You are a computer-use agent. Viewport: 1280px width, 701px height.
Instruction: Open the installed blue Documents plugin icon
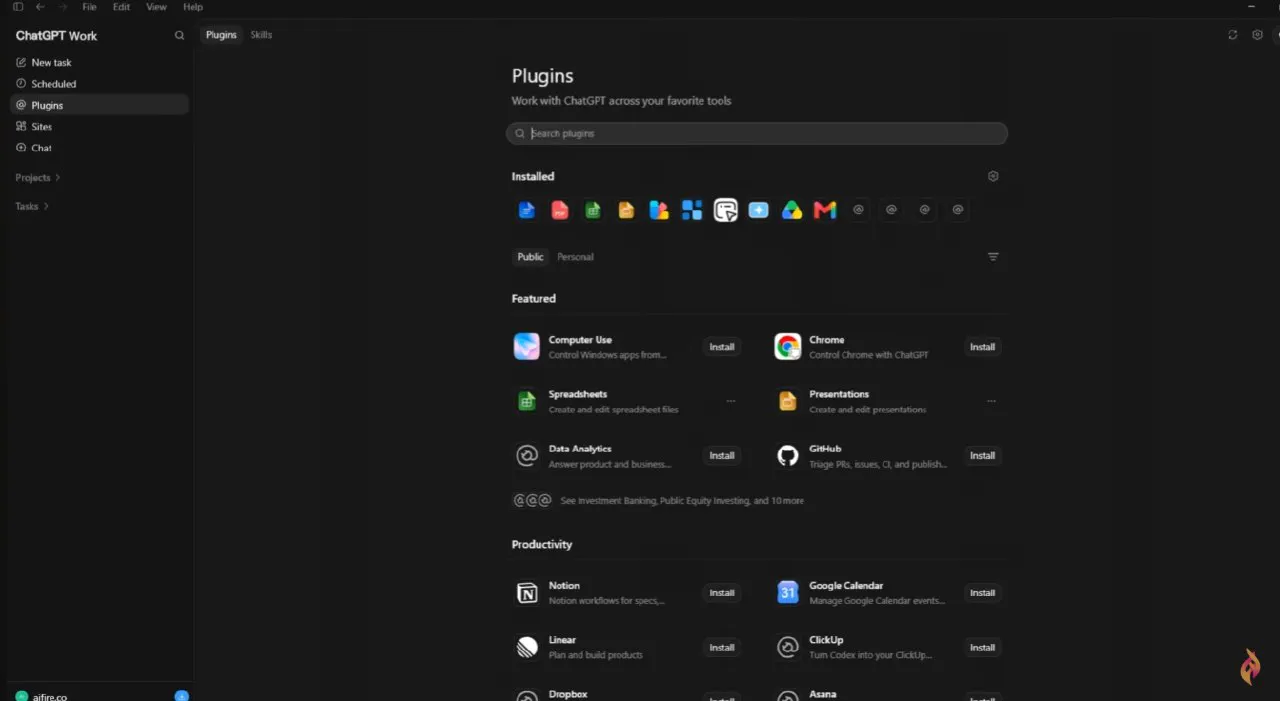pos(527,210)
